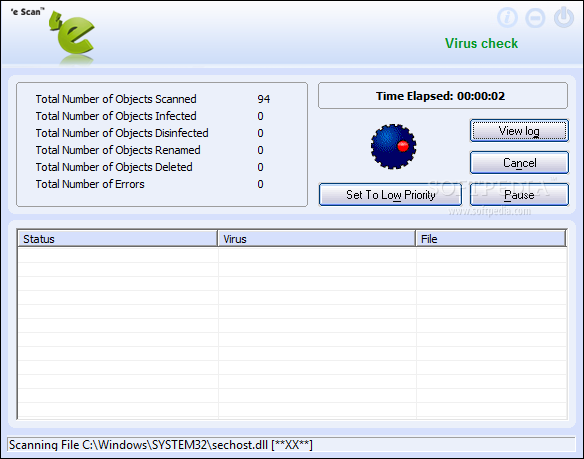The height and width of the screenshot is (459, 584).
Task: Cancel the running virus scan
Action: coord(519,163)
